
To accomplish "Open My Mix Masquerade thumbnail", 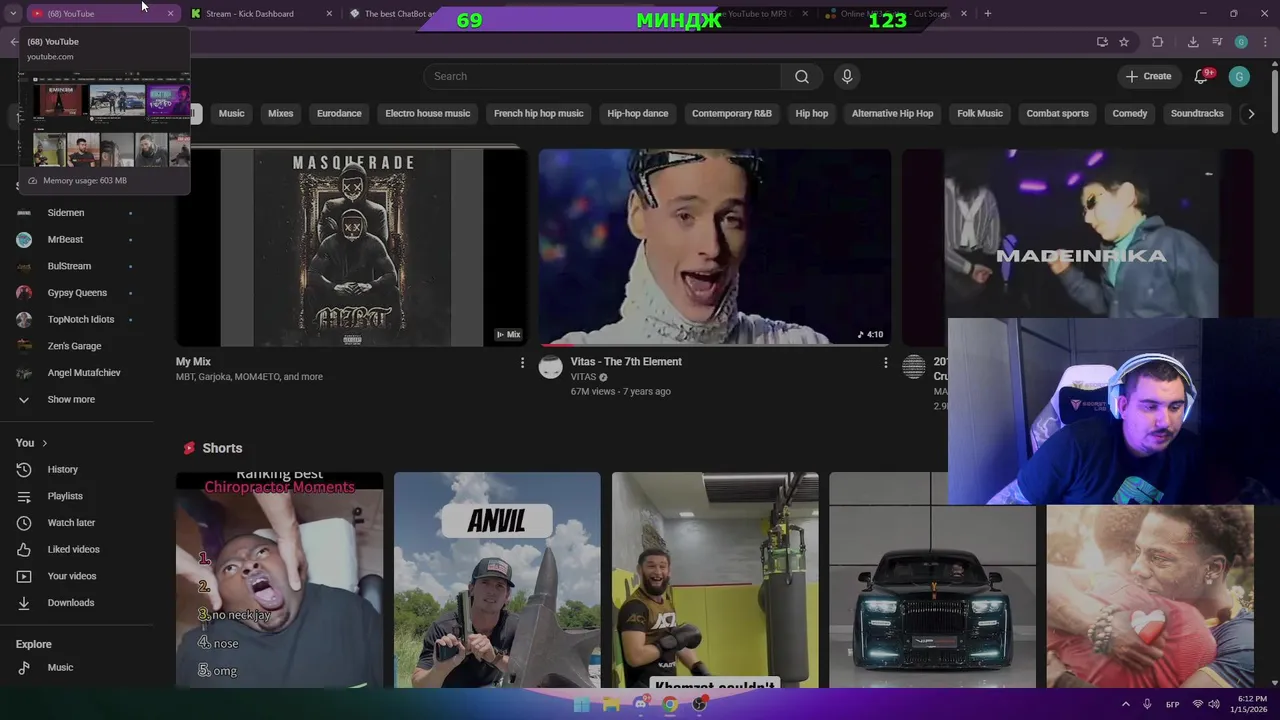I will point(352,248).
